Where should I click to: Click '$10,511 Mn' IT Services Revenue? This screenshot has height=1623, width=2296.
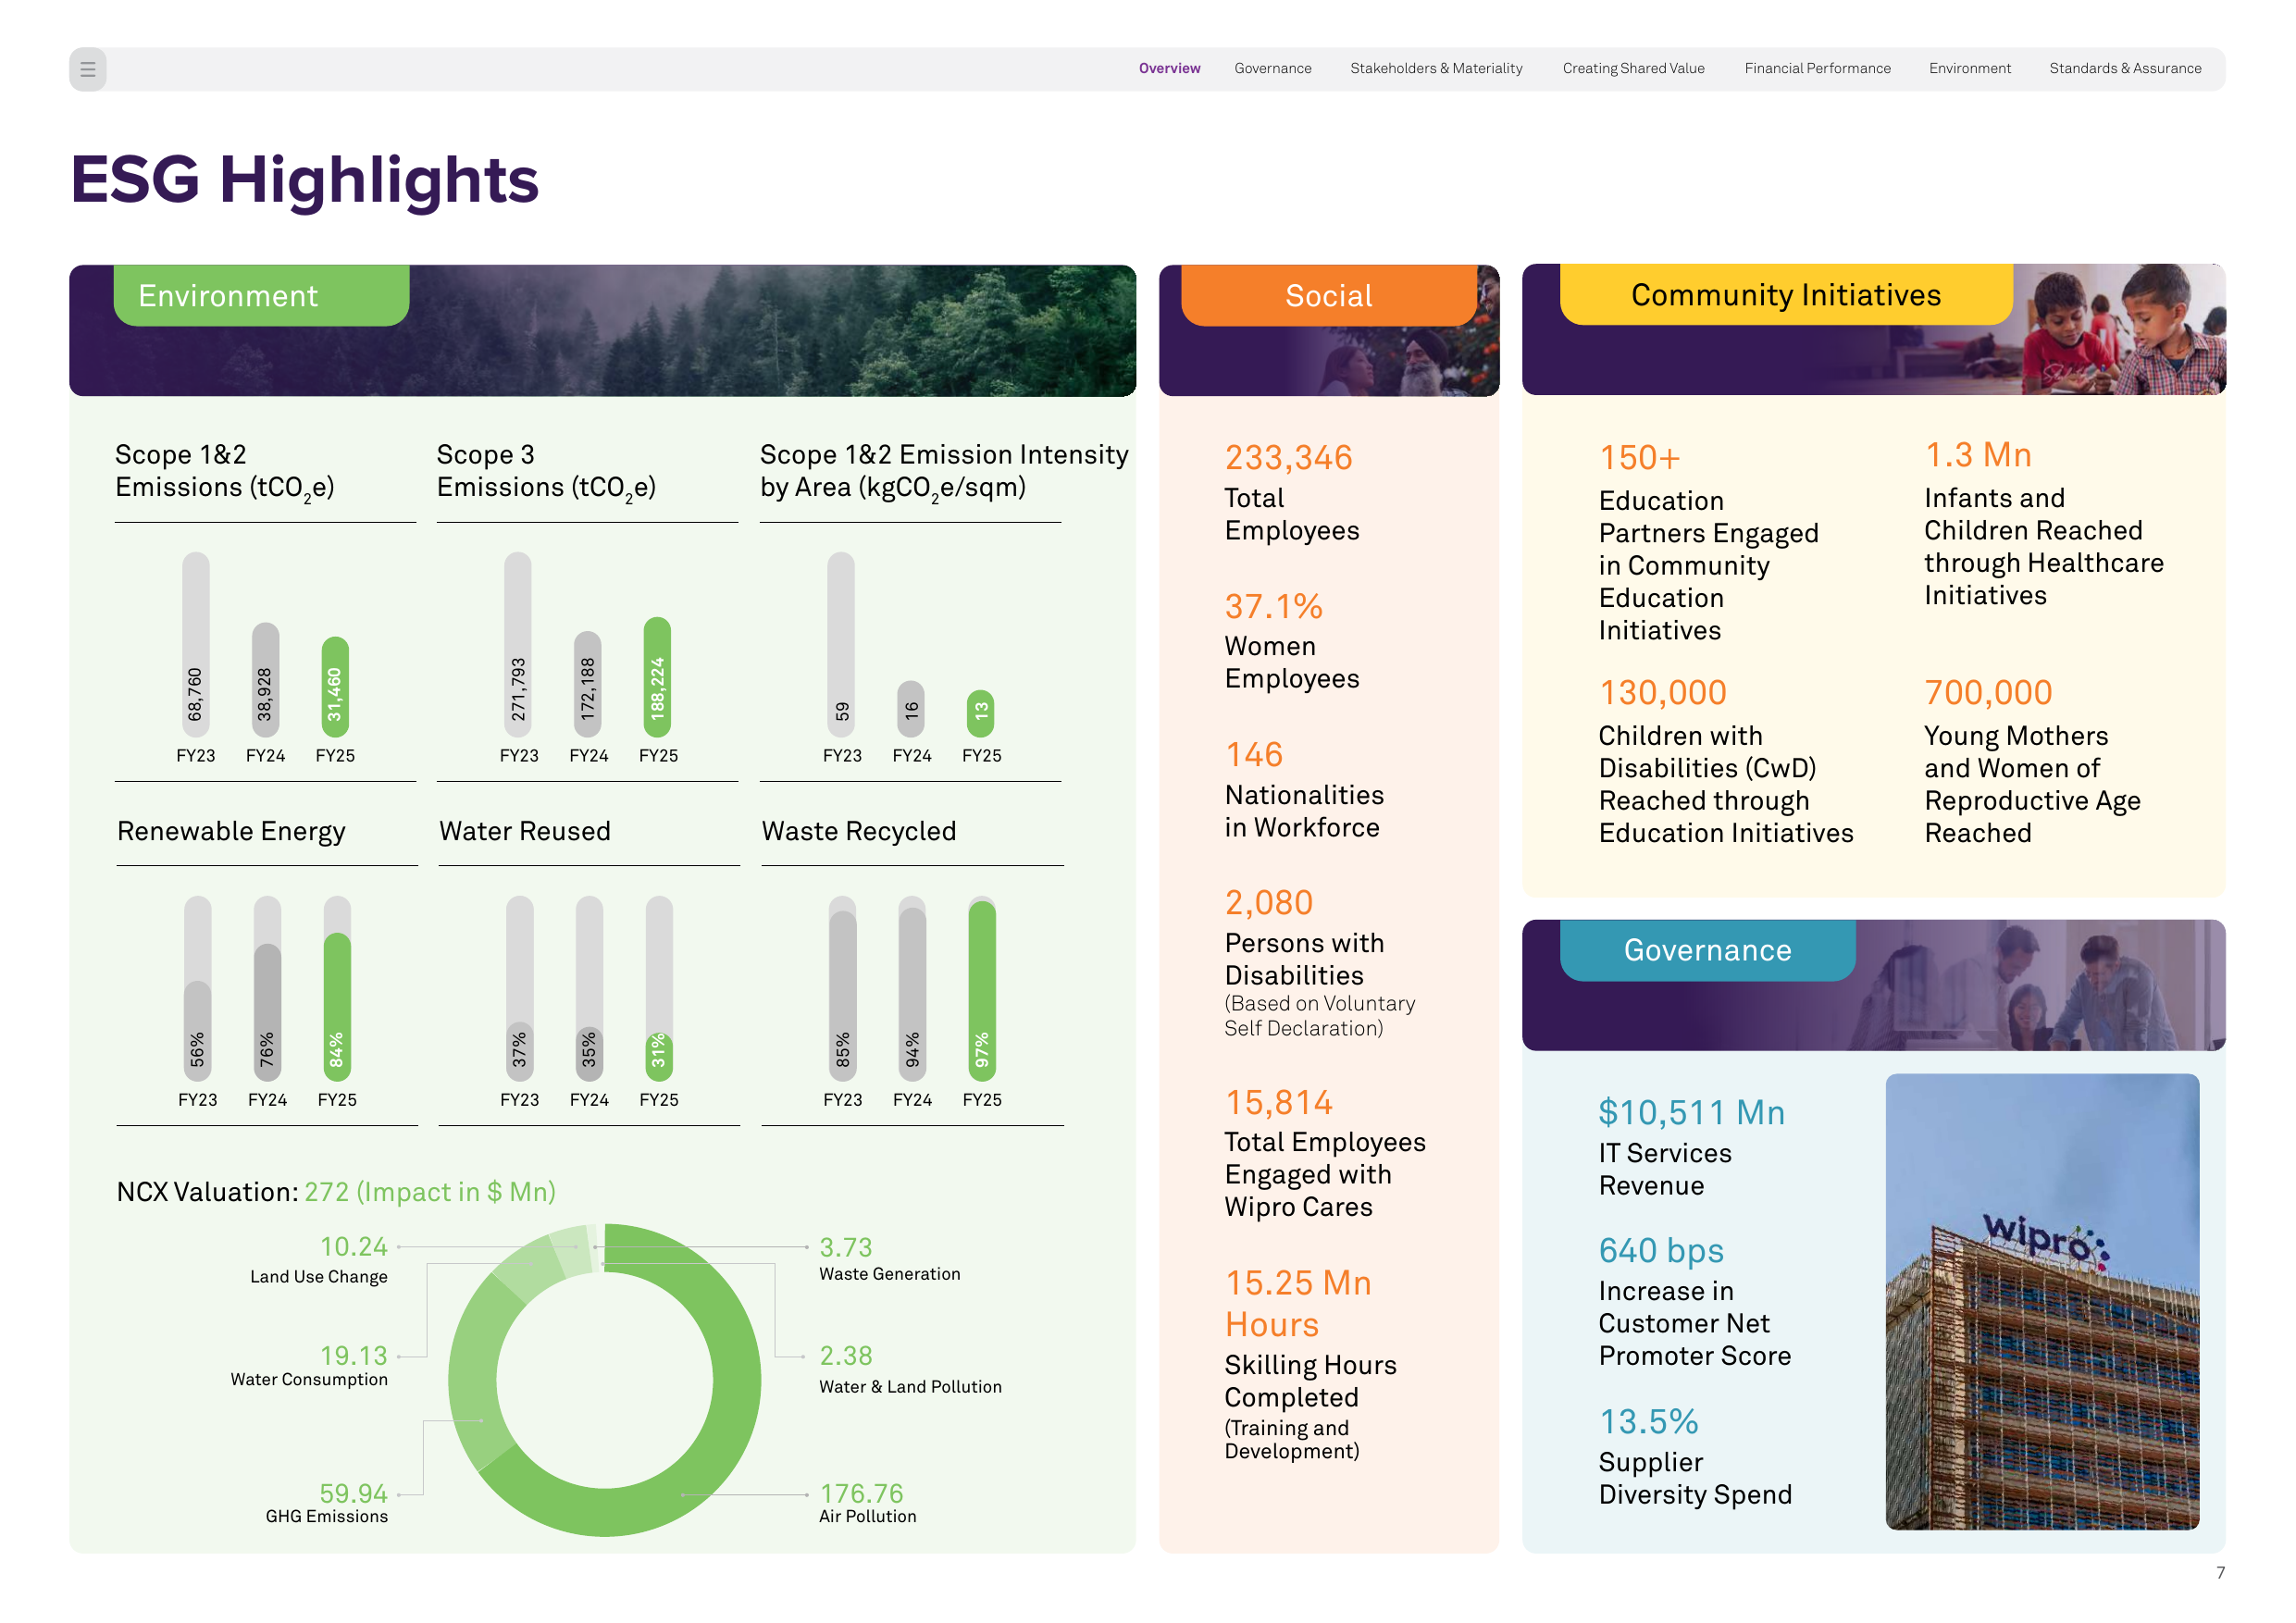pos(1691,1112)
